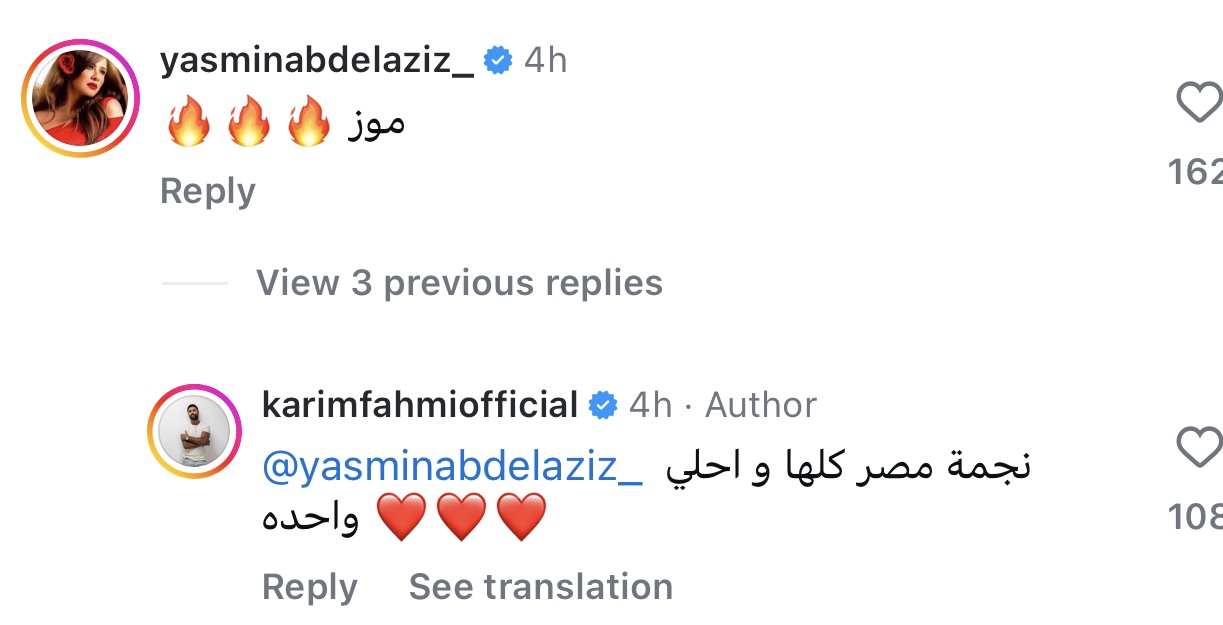The image size is (1223, 625).
Task: Open the karimfahmiofficial username link
Action: (420, 405)
